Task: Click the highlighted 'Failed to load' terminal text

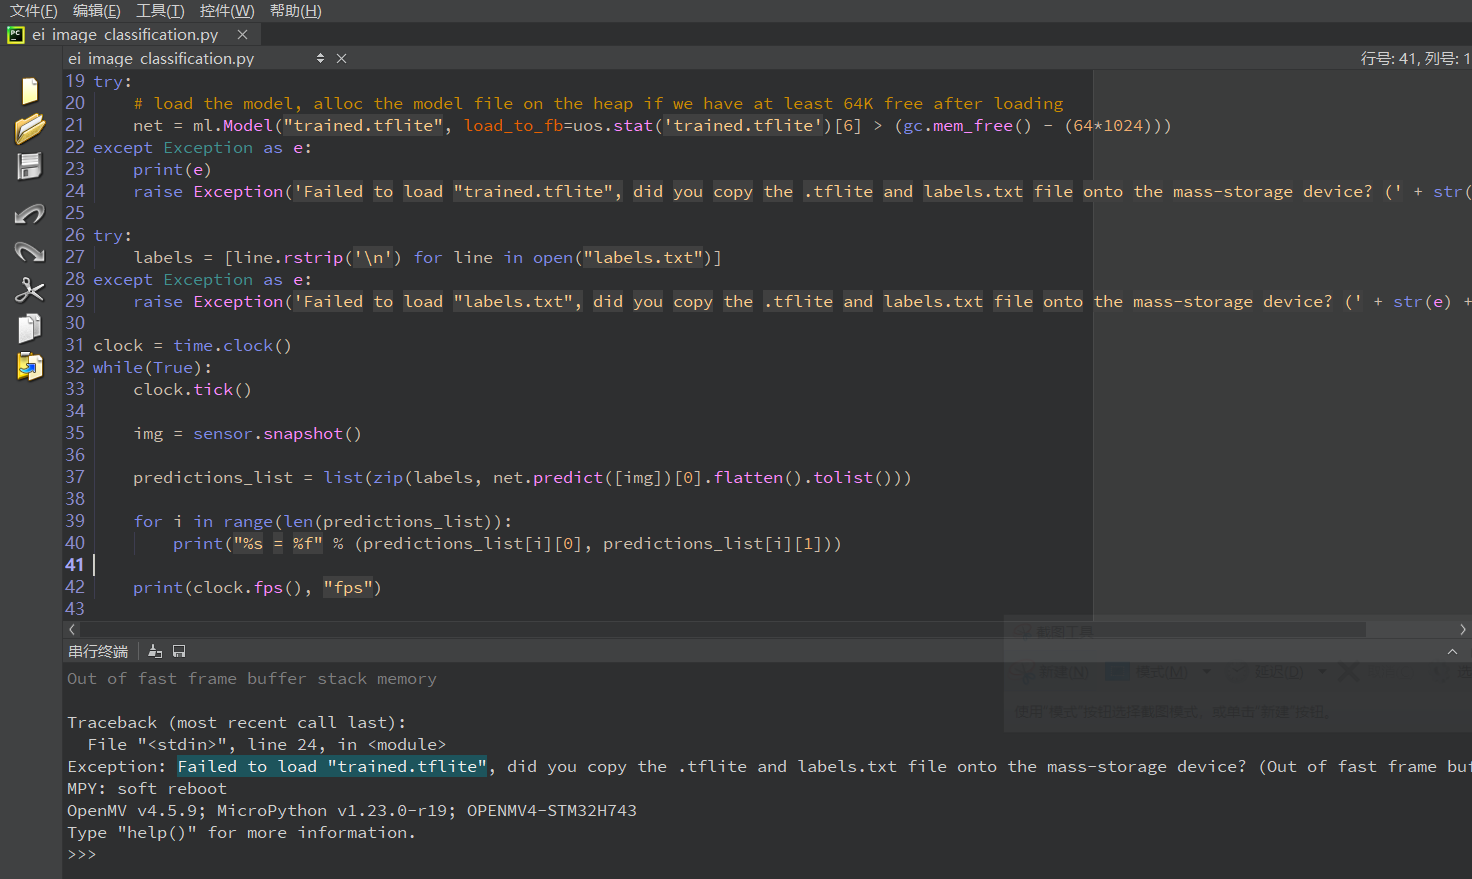Action: pyautogui.click(x=332, y=766)
